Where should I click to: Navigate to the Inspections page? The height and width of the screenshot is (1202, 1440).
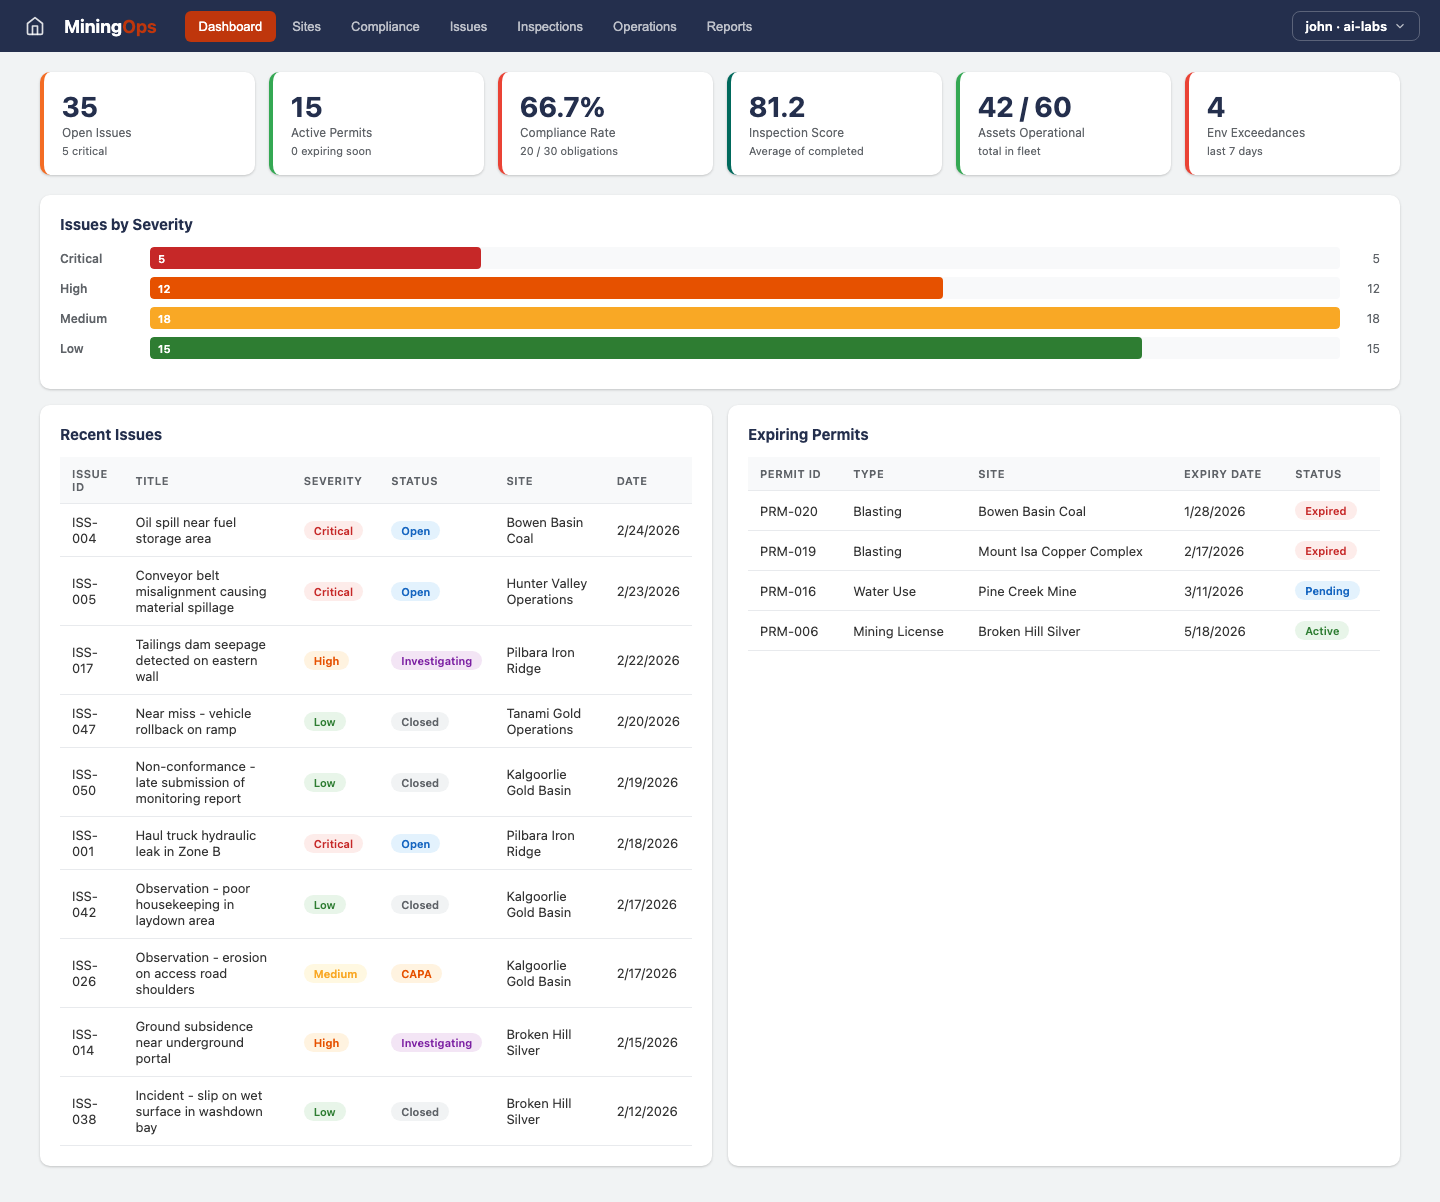pyautogui.click(x=550, y=26)
